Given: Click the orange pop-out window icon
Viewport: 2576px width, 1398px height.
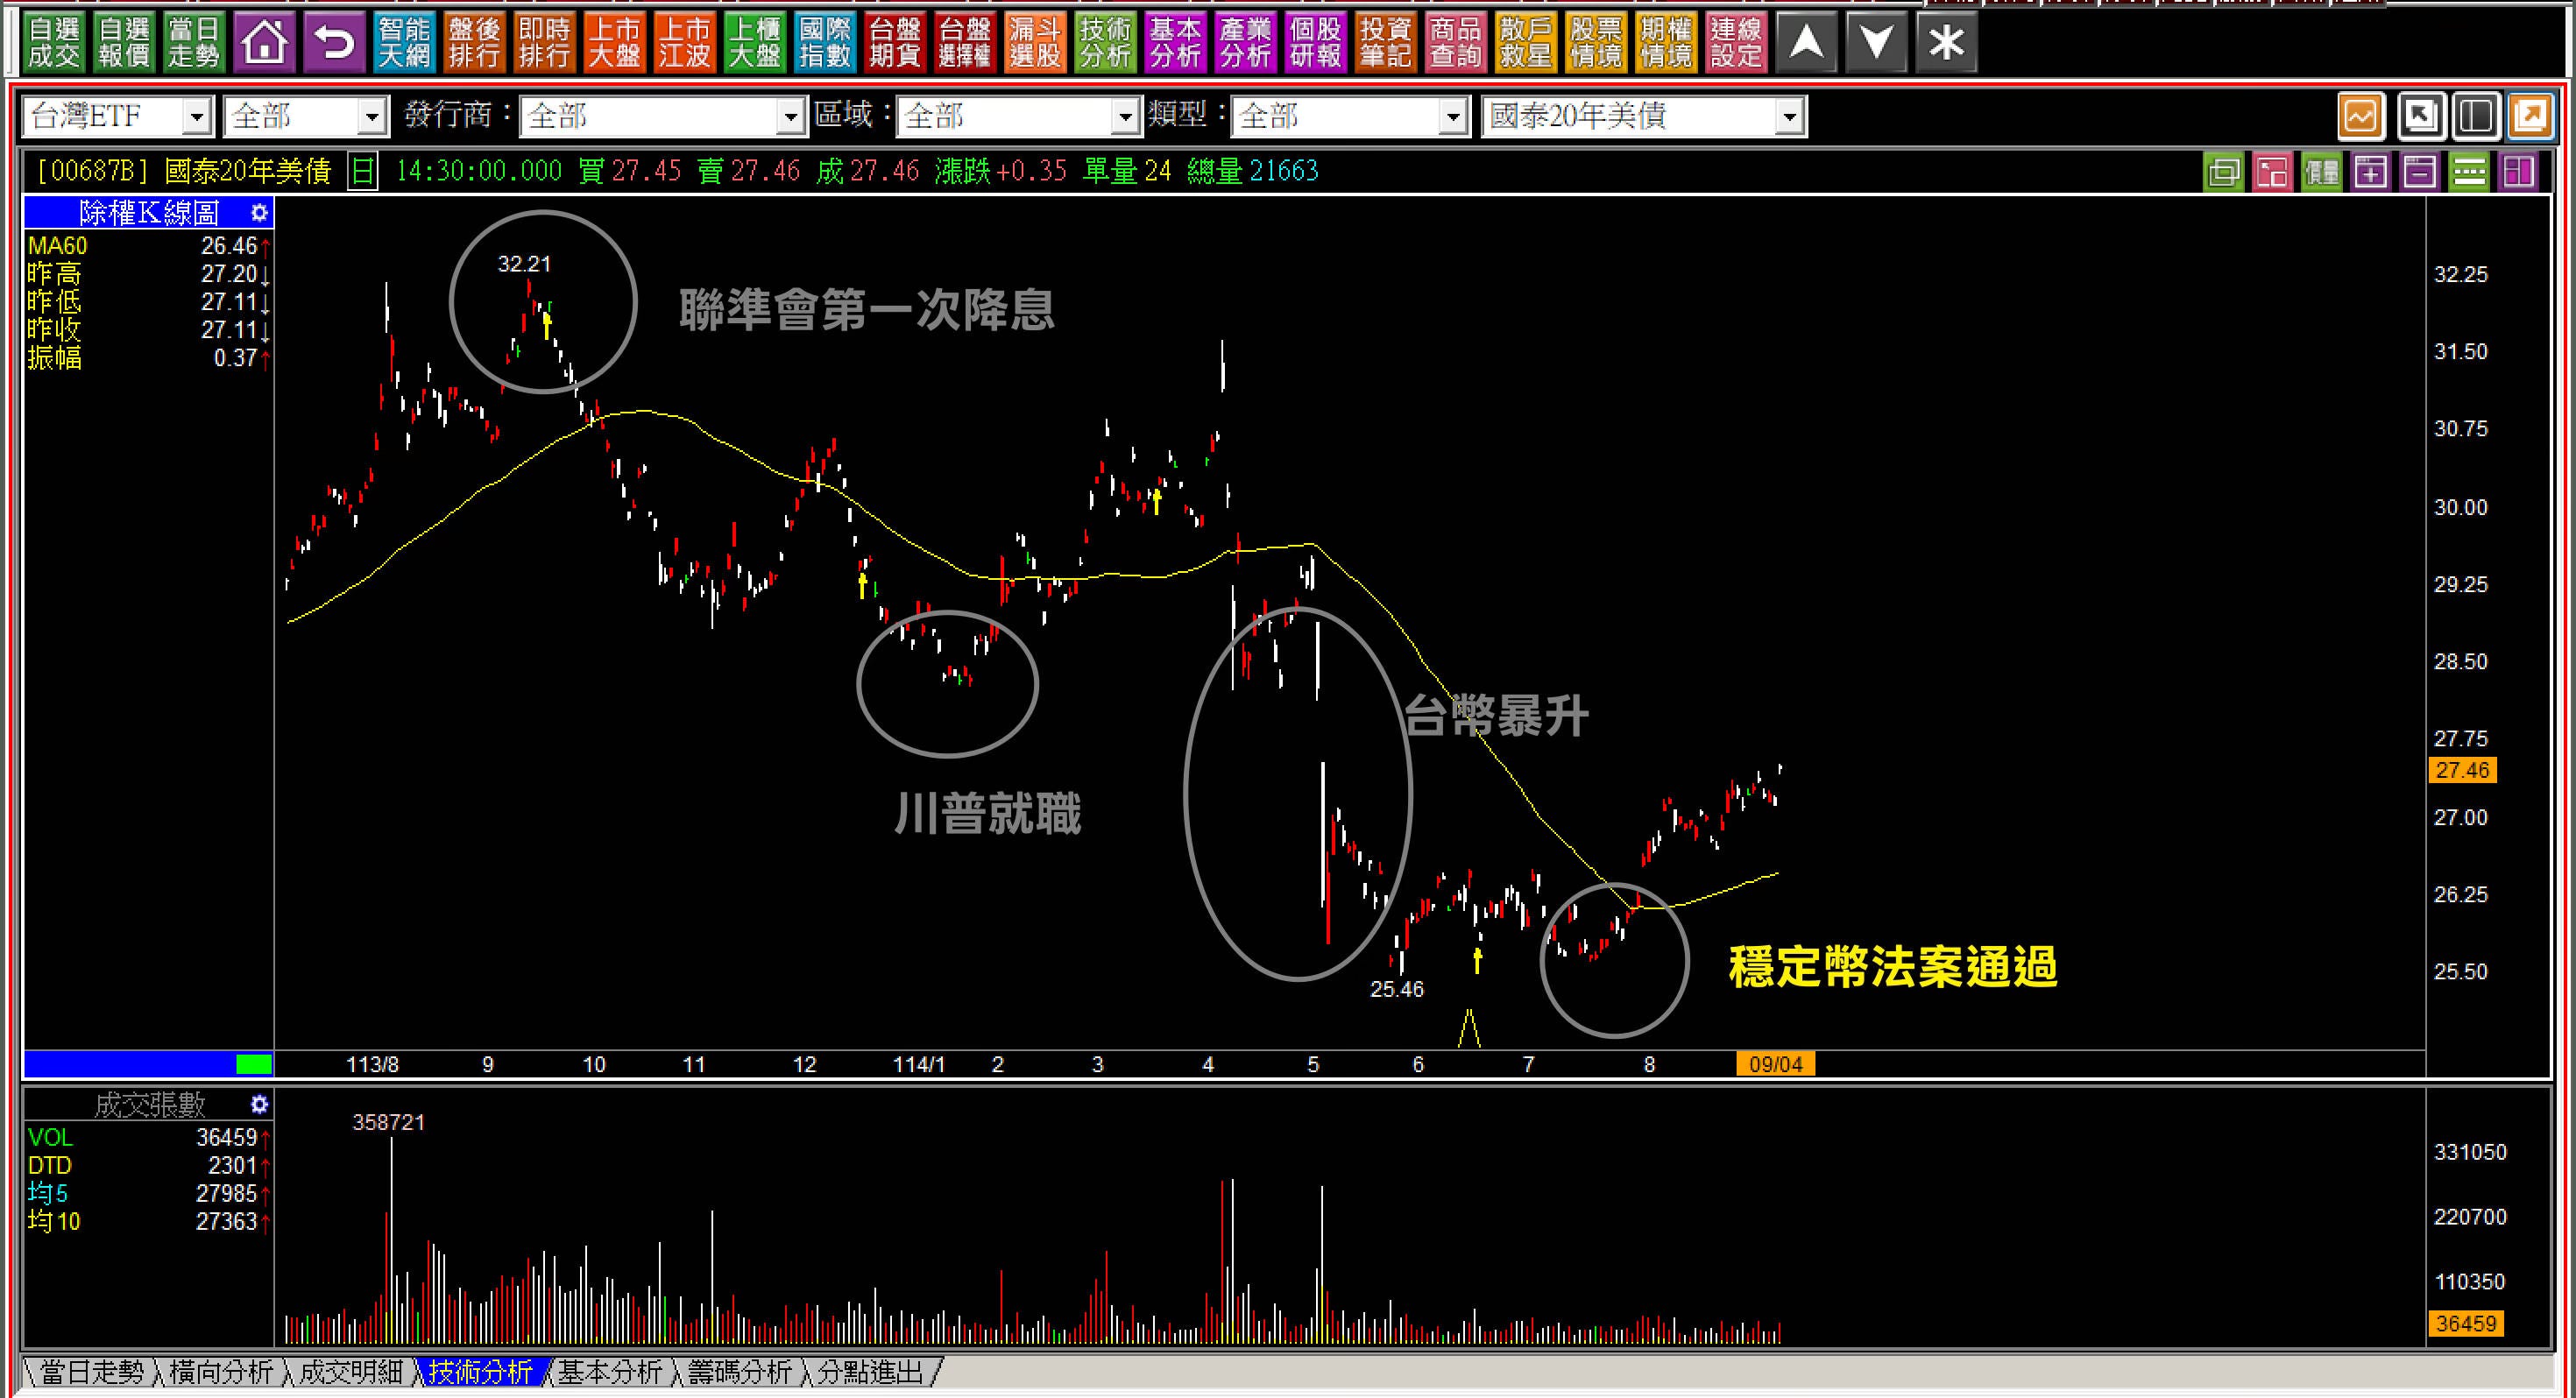Looking at the screenshot, I should (2530, 117).
